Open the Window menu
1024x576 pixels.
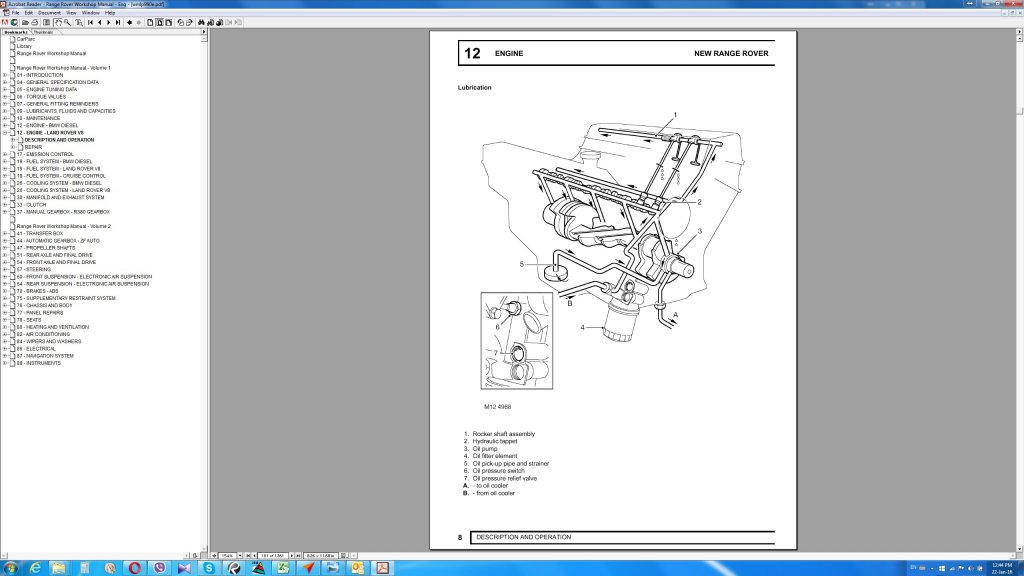(91, 12)
